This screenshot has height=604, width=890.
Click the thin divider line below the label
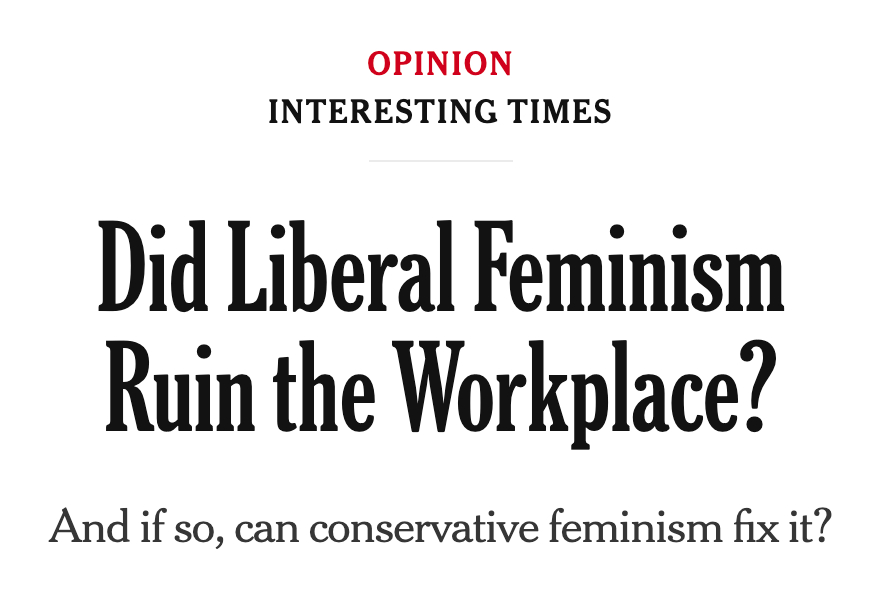(440, 160)
